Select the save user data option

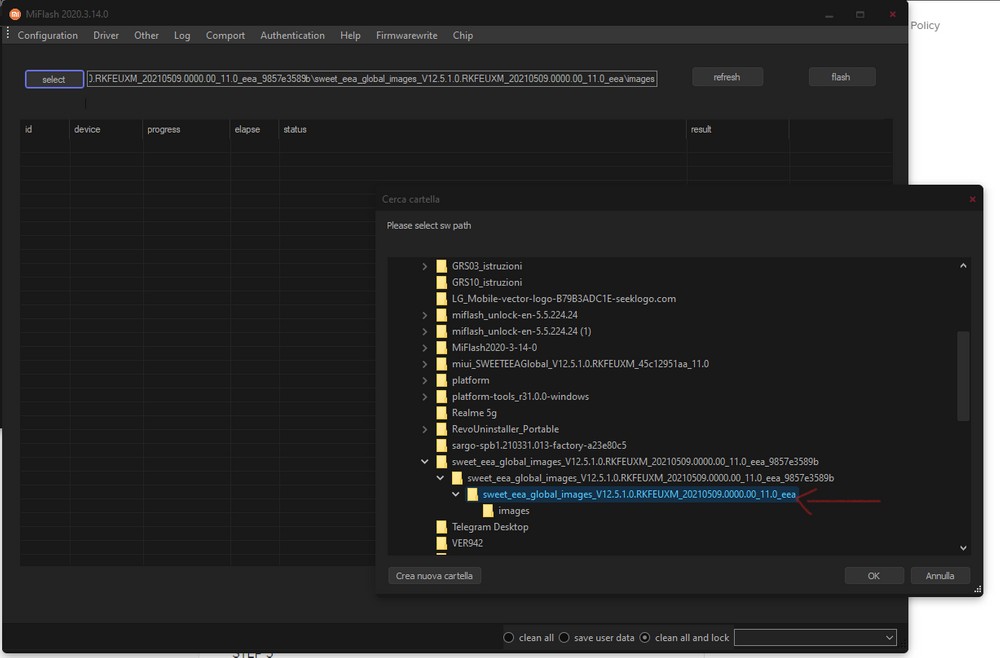pyautogui.click(x=565, y=638)
